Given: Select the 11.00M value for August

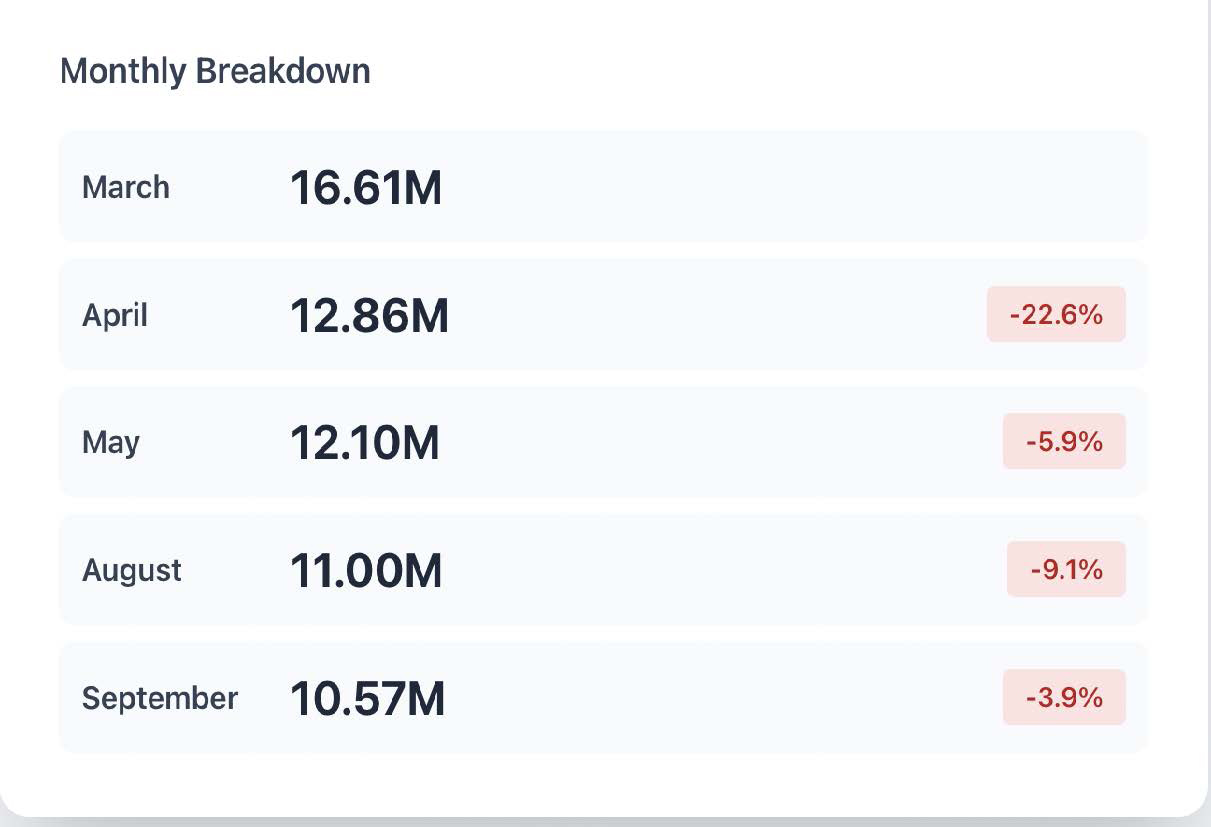Looking at the screenshot, I should [366, 571].
